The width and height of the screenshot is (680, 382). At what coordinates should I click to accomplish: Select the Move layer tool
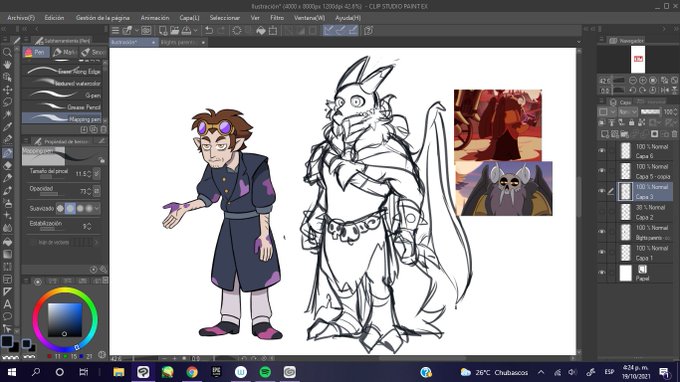point(7,90)
